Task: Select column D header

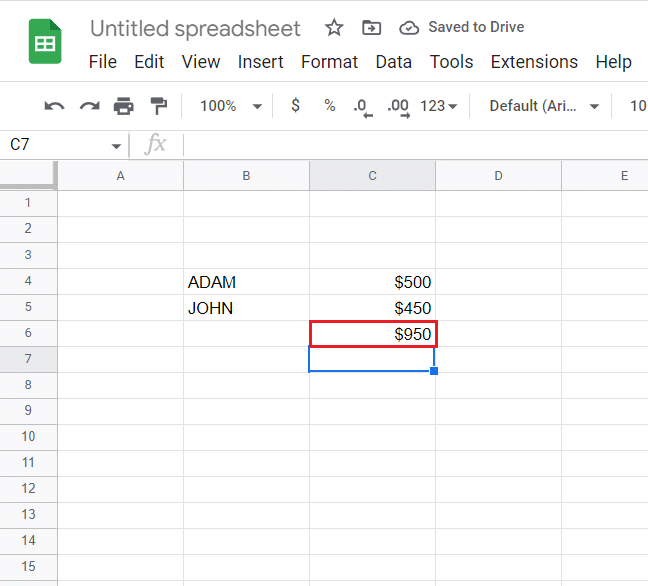Action: tap(498, 176)
